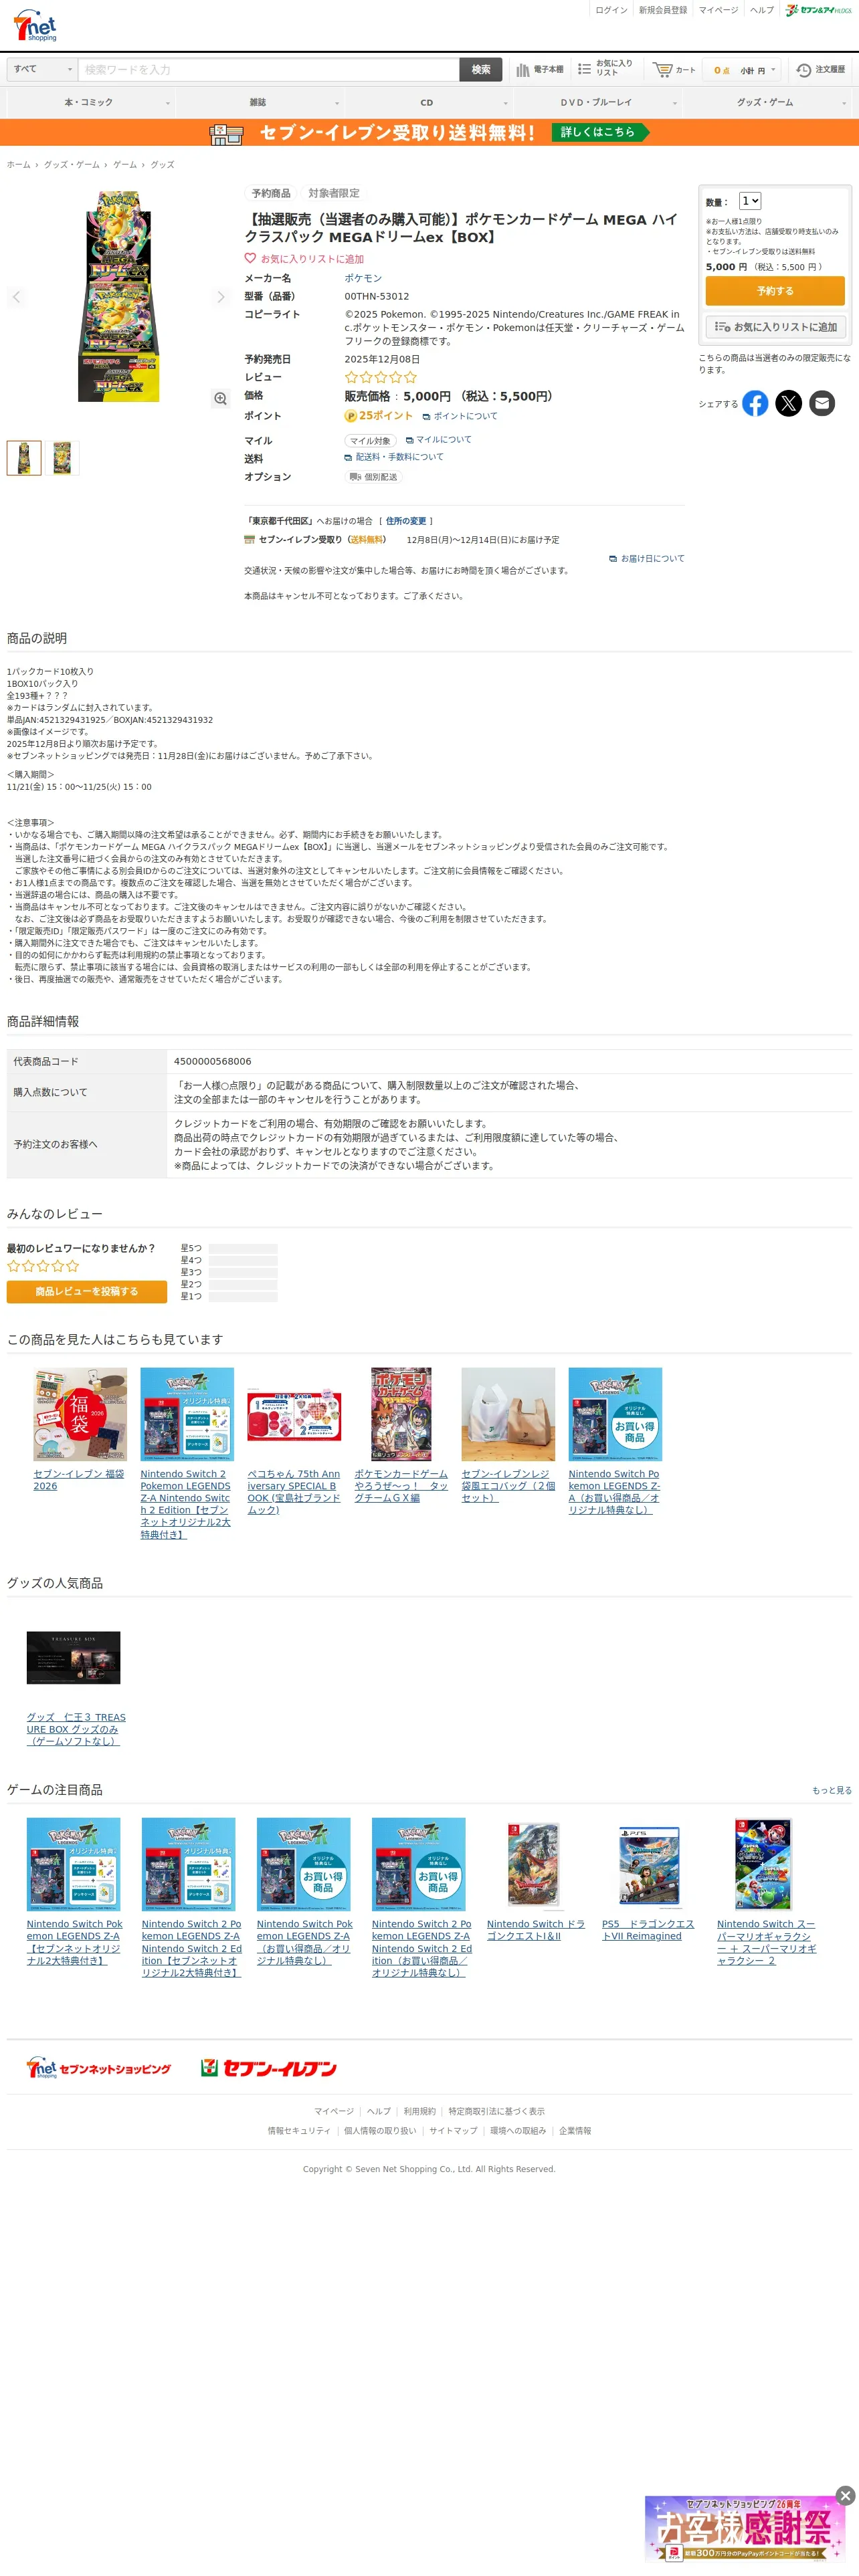Share product by email icon
This screenshot has width=859, height=2576.
822,403
